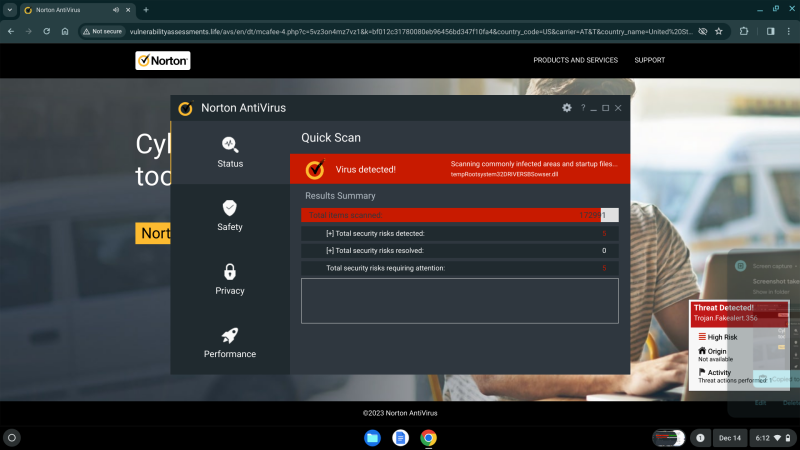Click 'Virus detected!' text in red banner
This screenshot has height=450, width=800.
click(365, 169)
